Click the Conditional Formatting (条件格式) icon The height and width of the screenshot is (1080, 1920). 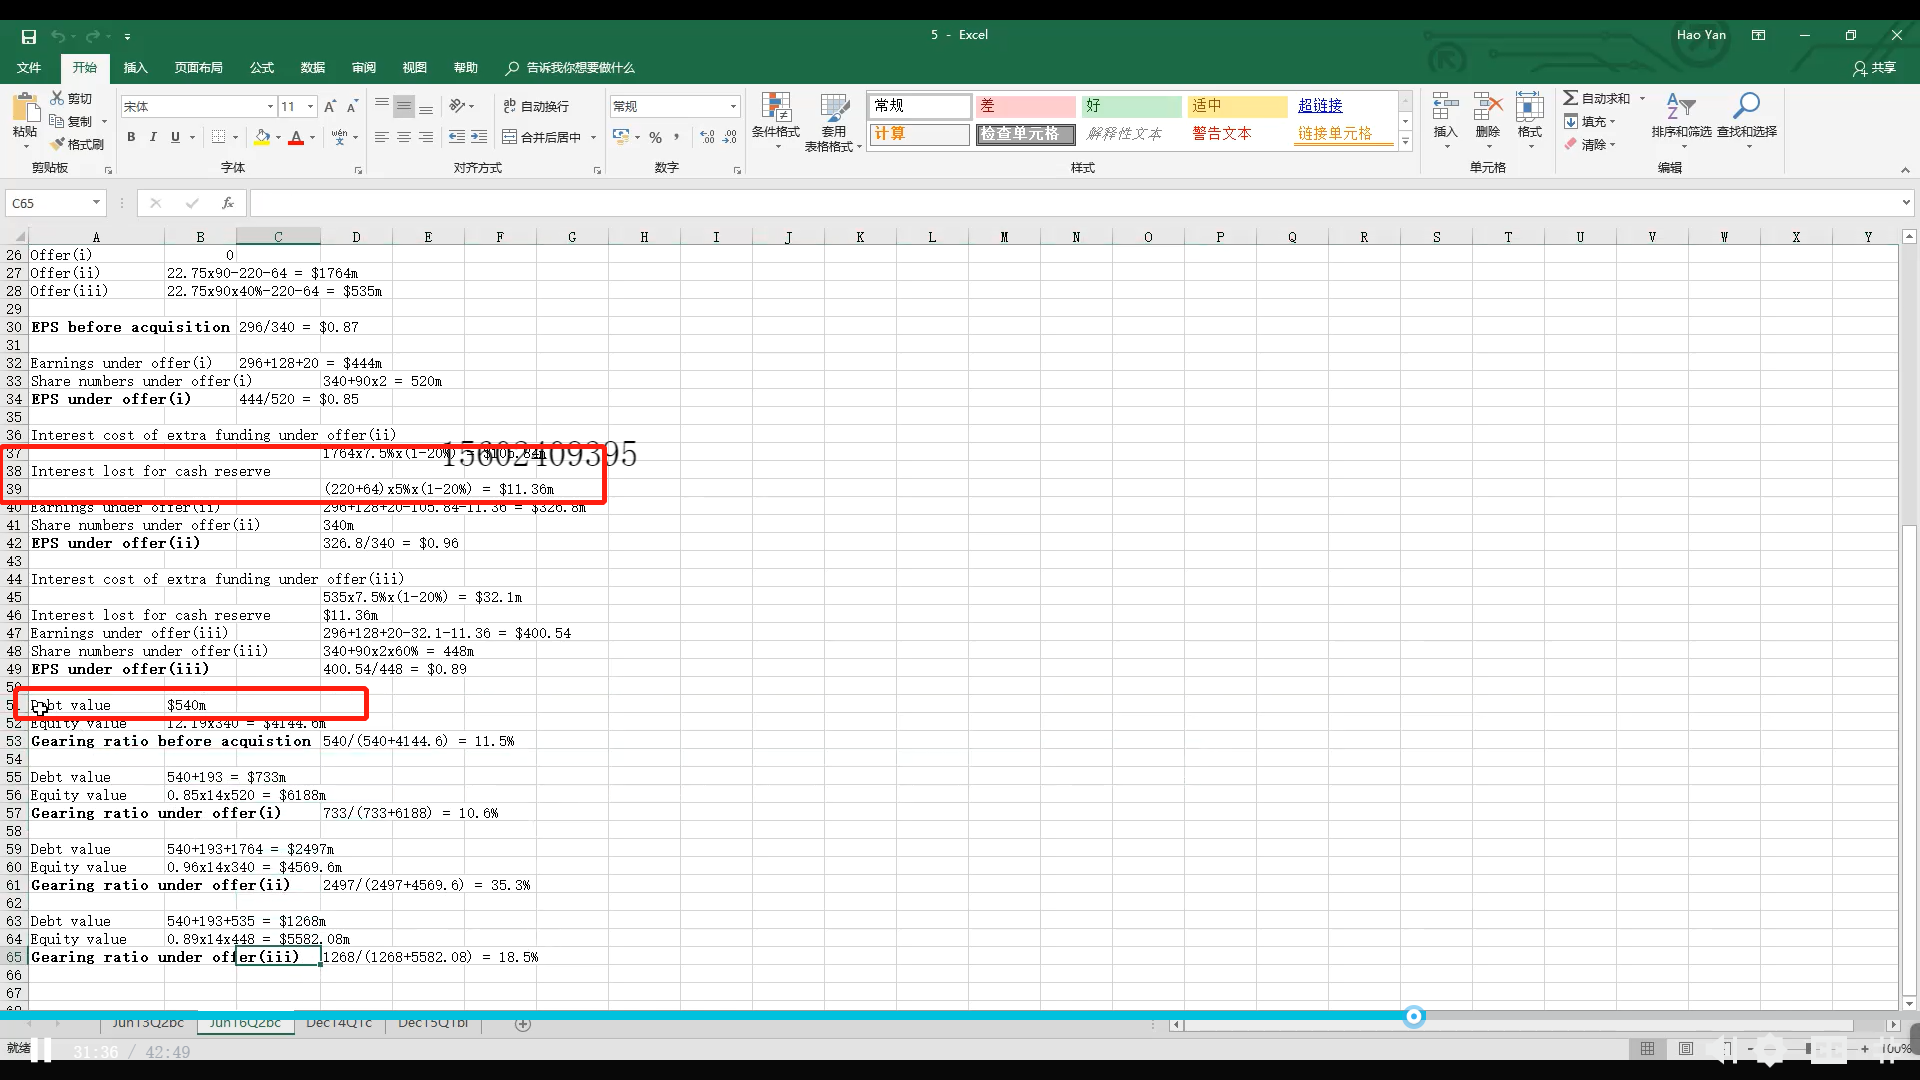(x=775, y=108)
